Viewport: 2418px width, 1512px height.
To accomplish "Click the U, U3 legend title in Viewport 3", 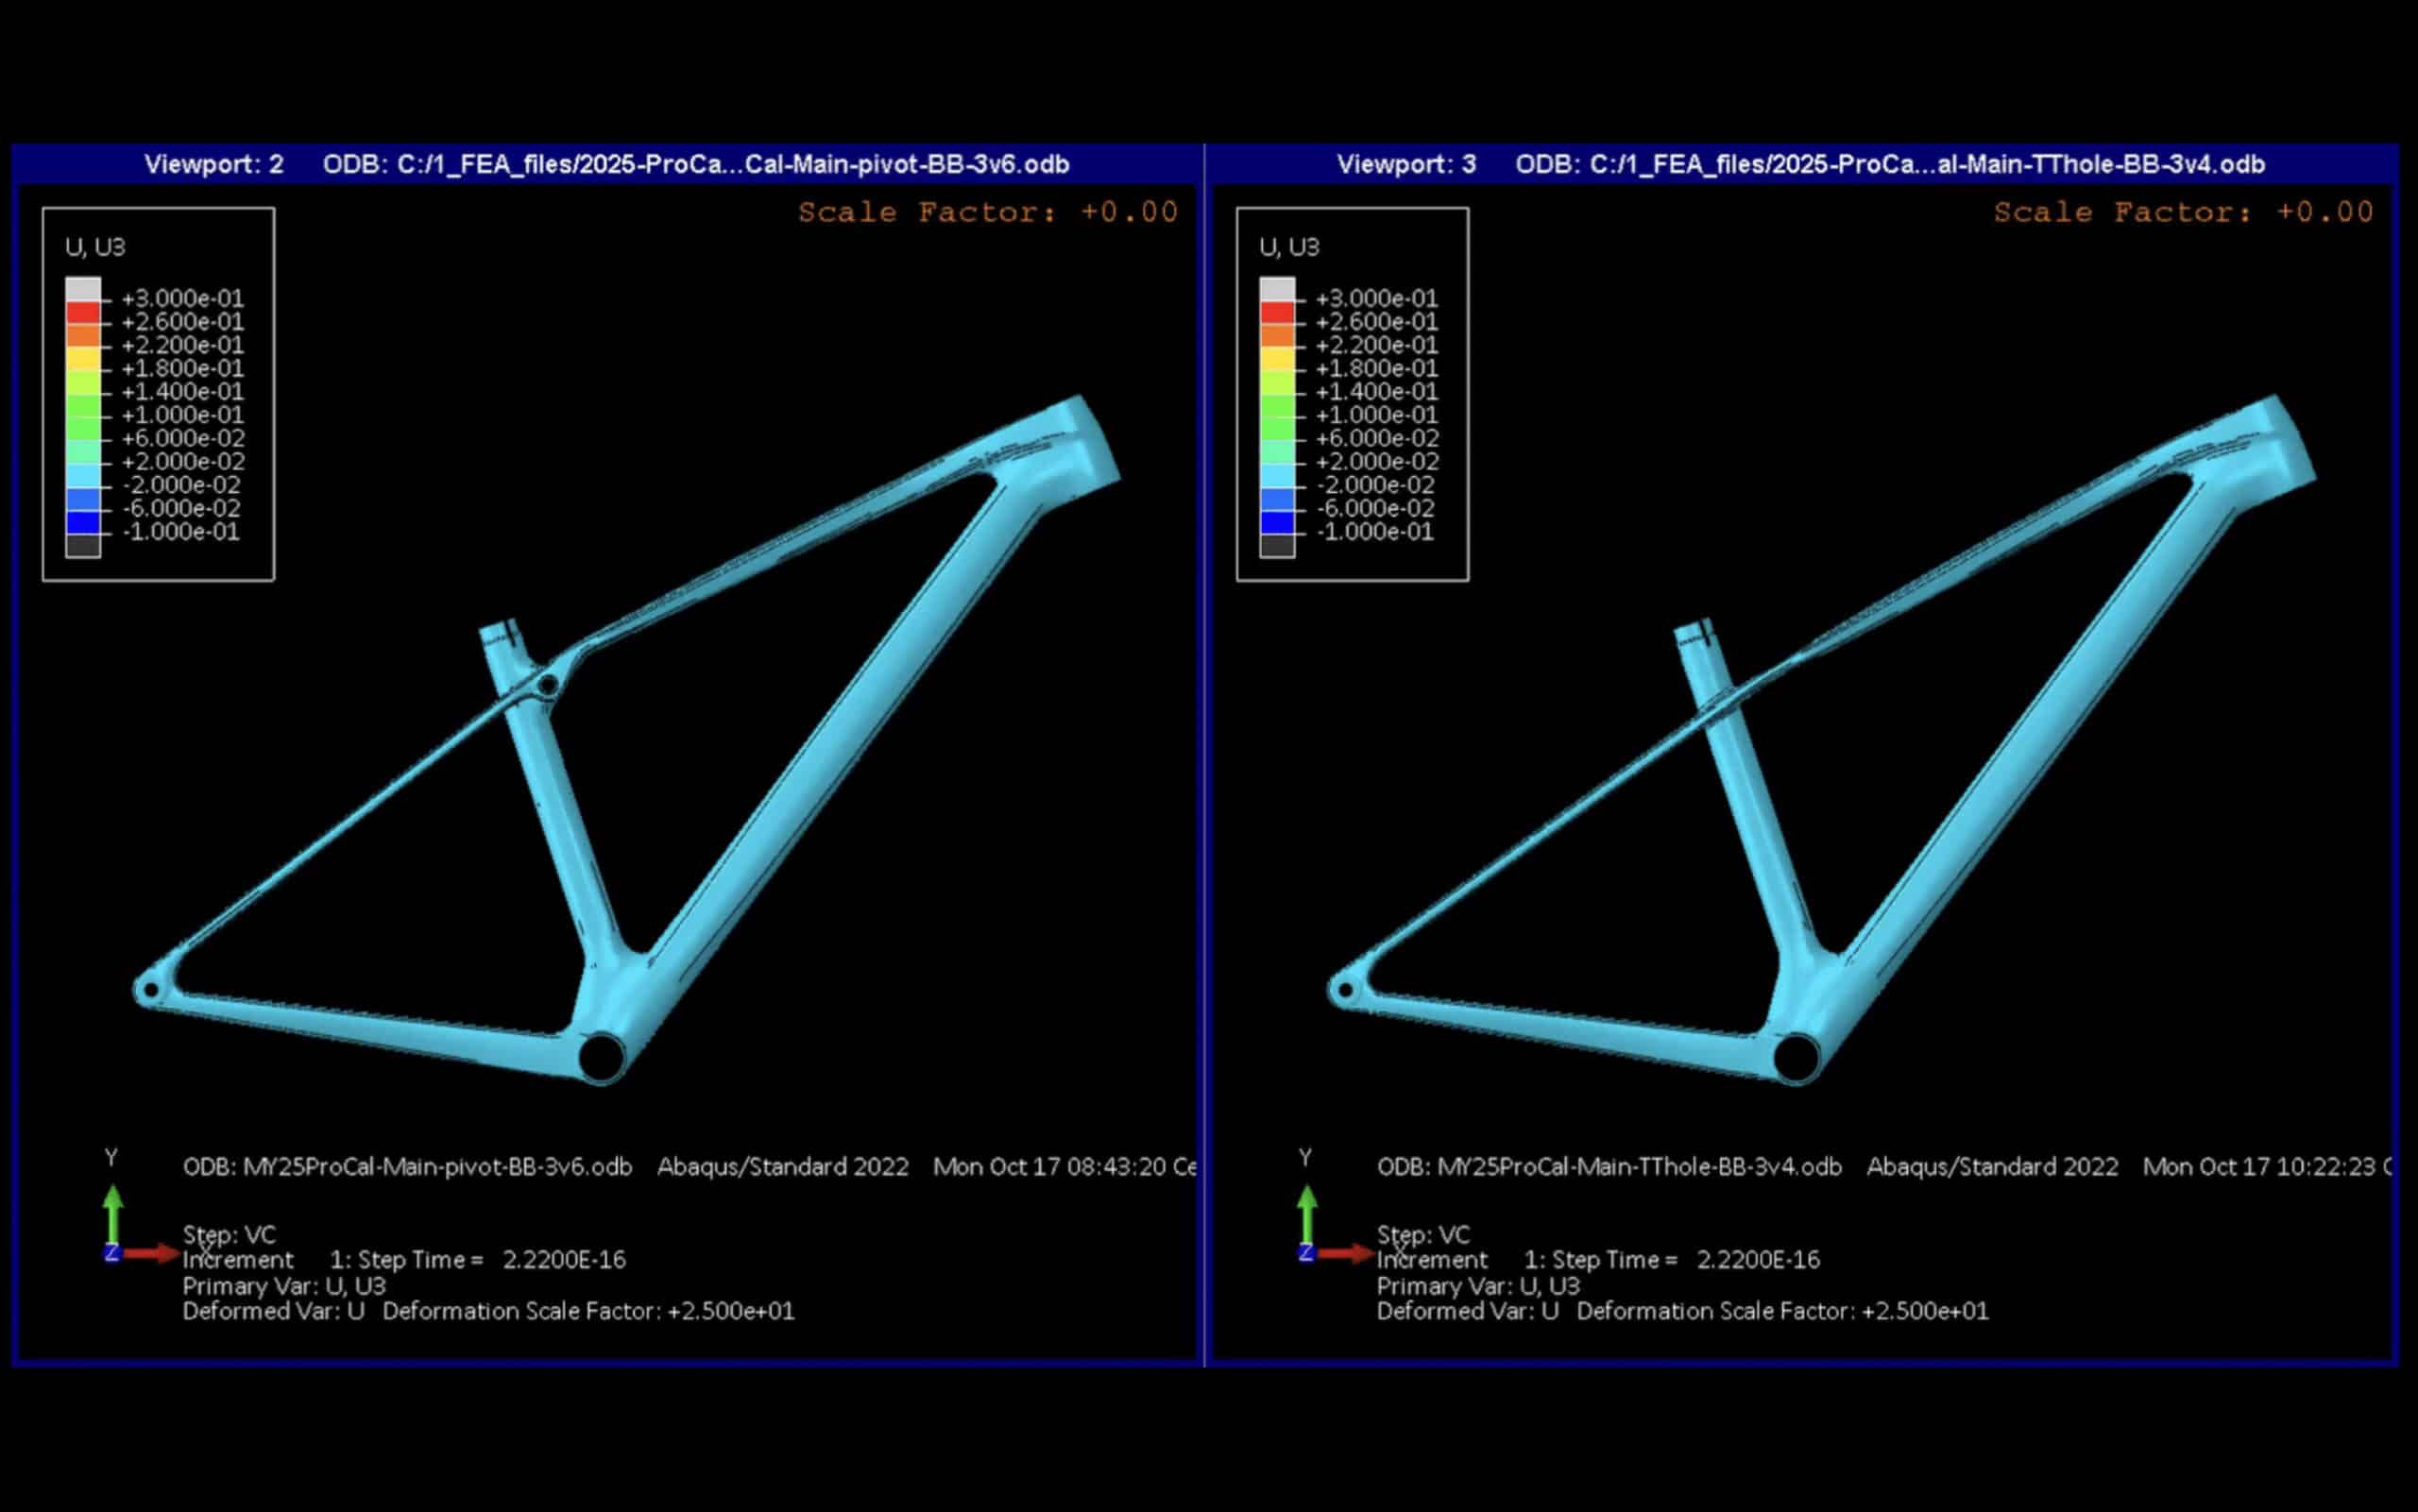I will click(x=1289, y=247).
